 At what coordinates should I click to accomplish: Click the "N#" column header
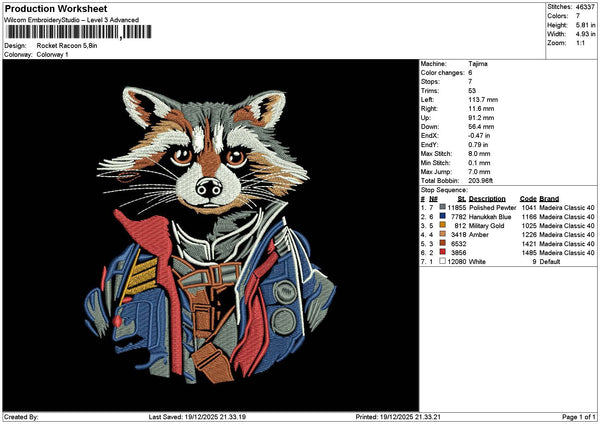(x=433, y=199)
